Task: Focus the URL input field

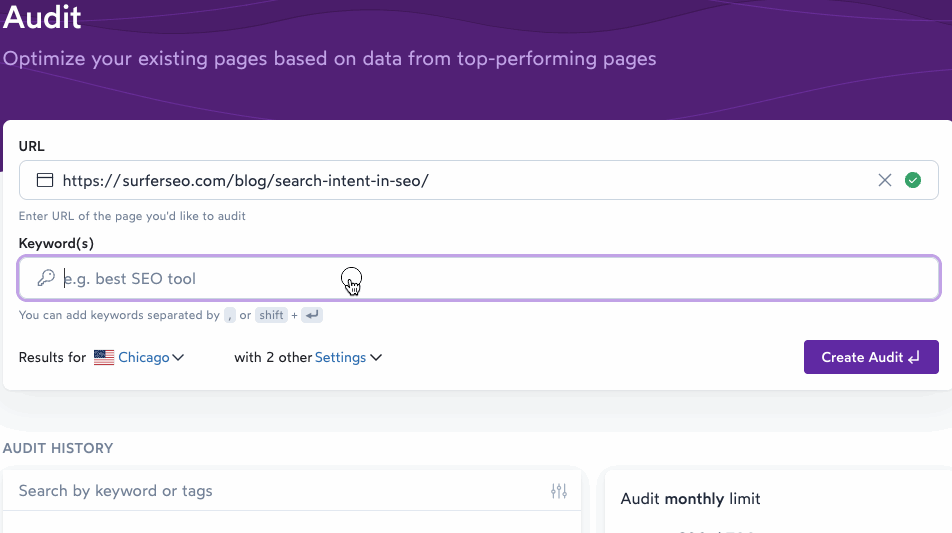Action: tap(460, 181)
